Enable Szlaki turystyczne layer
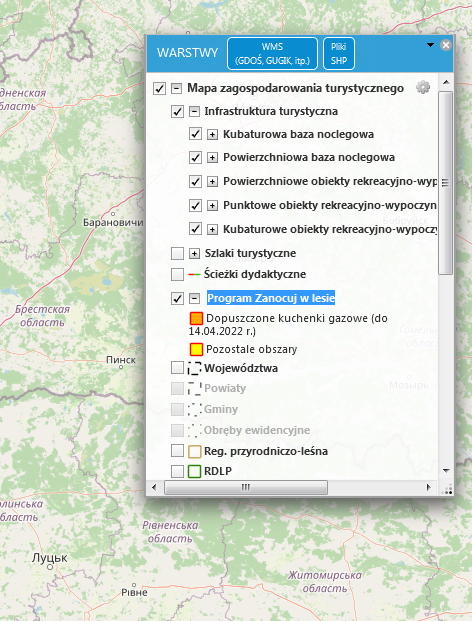The image size is (472, 621). click(177, 253)
